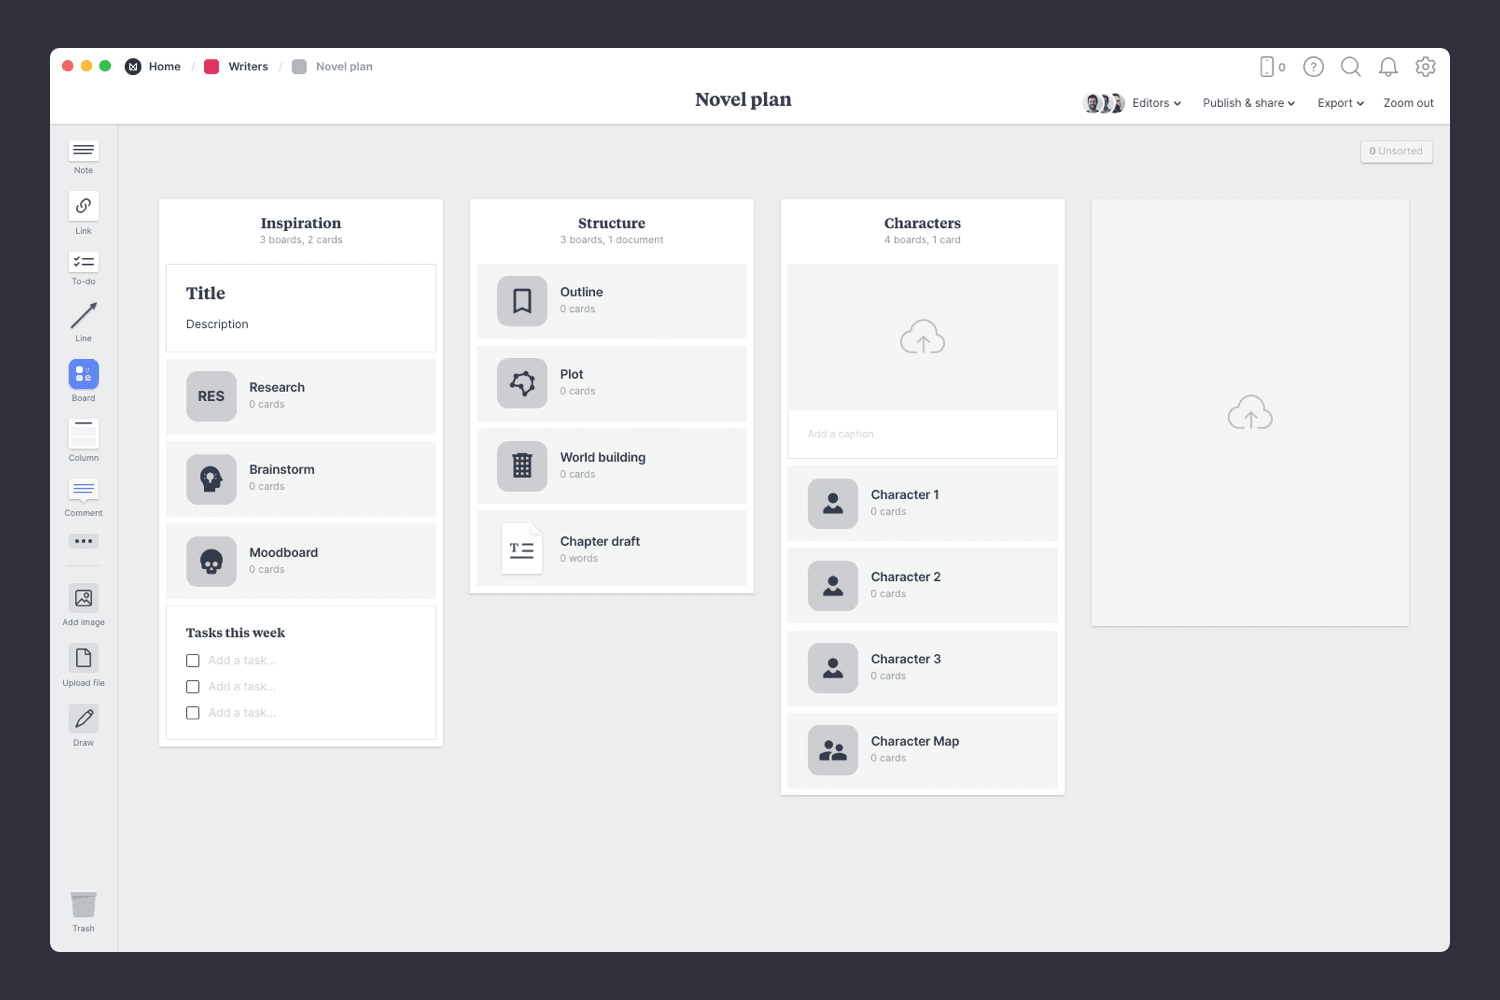This screenshot has width=1500, height=1000.
Task: Check the first Add a task checkbox
Action: click(192, 660)
